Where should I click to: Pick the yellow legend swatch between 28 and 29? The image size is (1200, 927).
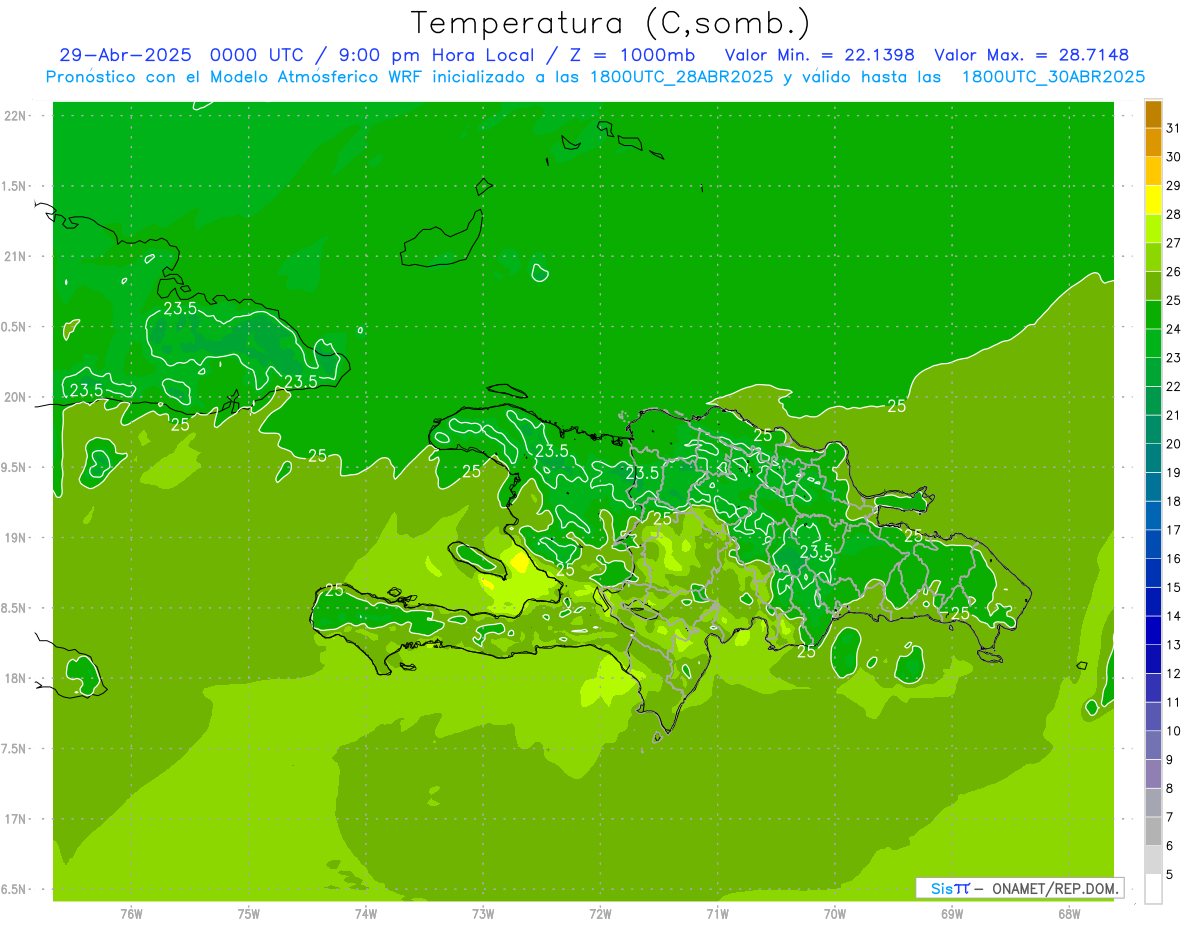click(1153, 200)
